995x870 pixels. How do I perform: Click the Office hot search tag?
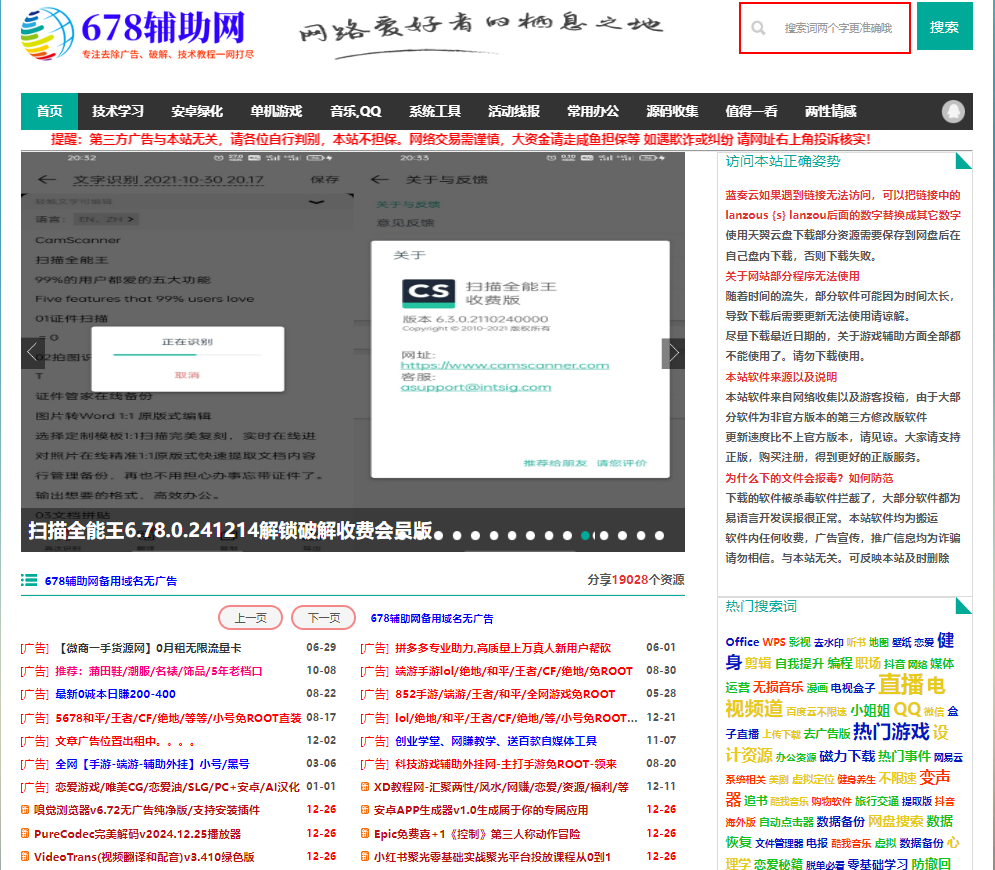point(742,642)
